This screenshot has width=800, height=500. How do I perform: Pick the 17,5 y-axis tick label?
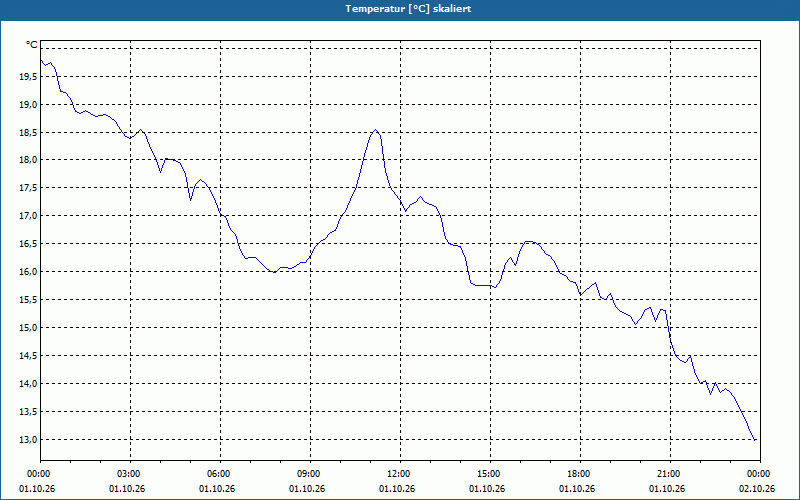coord(28,188)
